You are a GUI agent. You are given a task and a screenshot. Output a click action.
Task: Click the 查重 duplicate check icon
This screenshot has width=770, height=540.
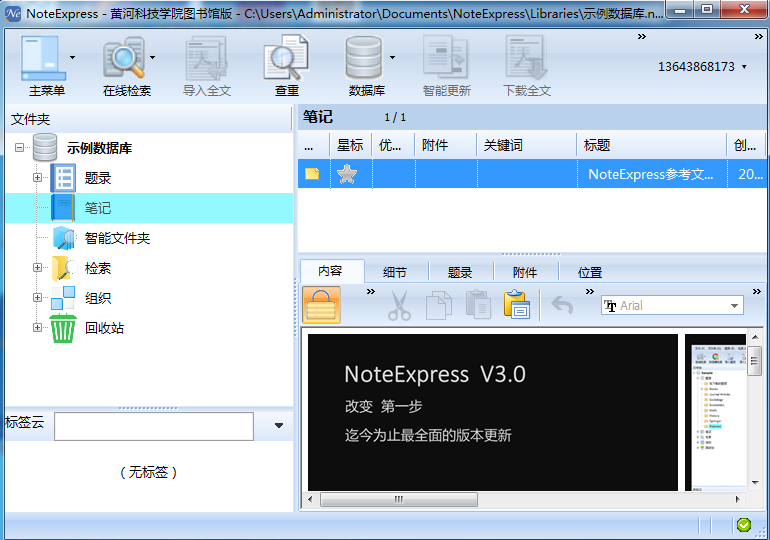point(286,61)
